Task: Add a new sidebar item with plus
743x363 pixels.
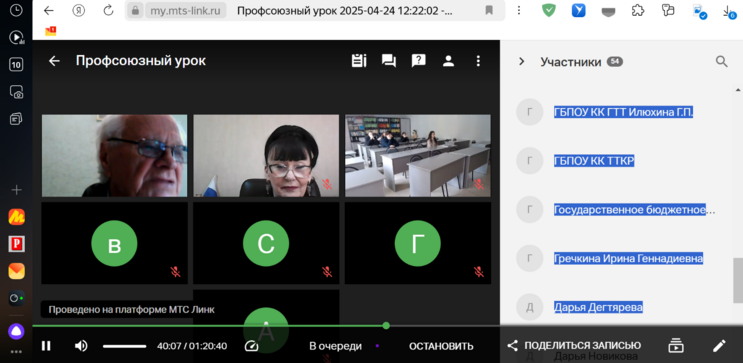Action: [x=16, y=190]
